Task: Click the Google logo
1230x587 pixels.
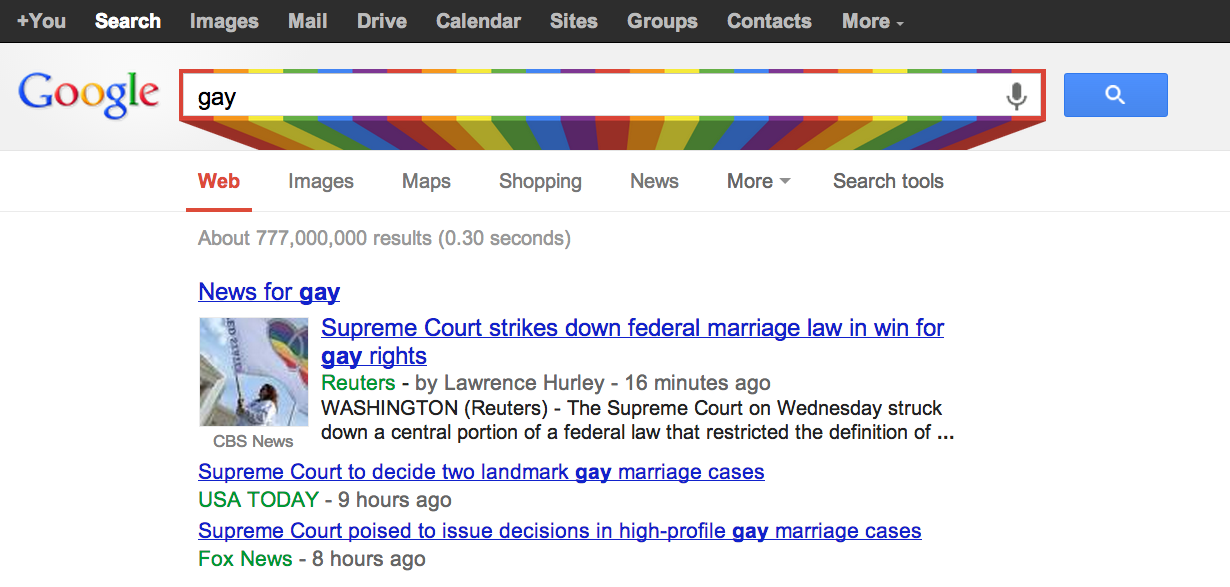Action: pyautogui.click(x=89, y=94)
